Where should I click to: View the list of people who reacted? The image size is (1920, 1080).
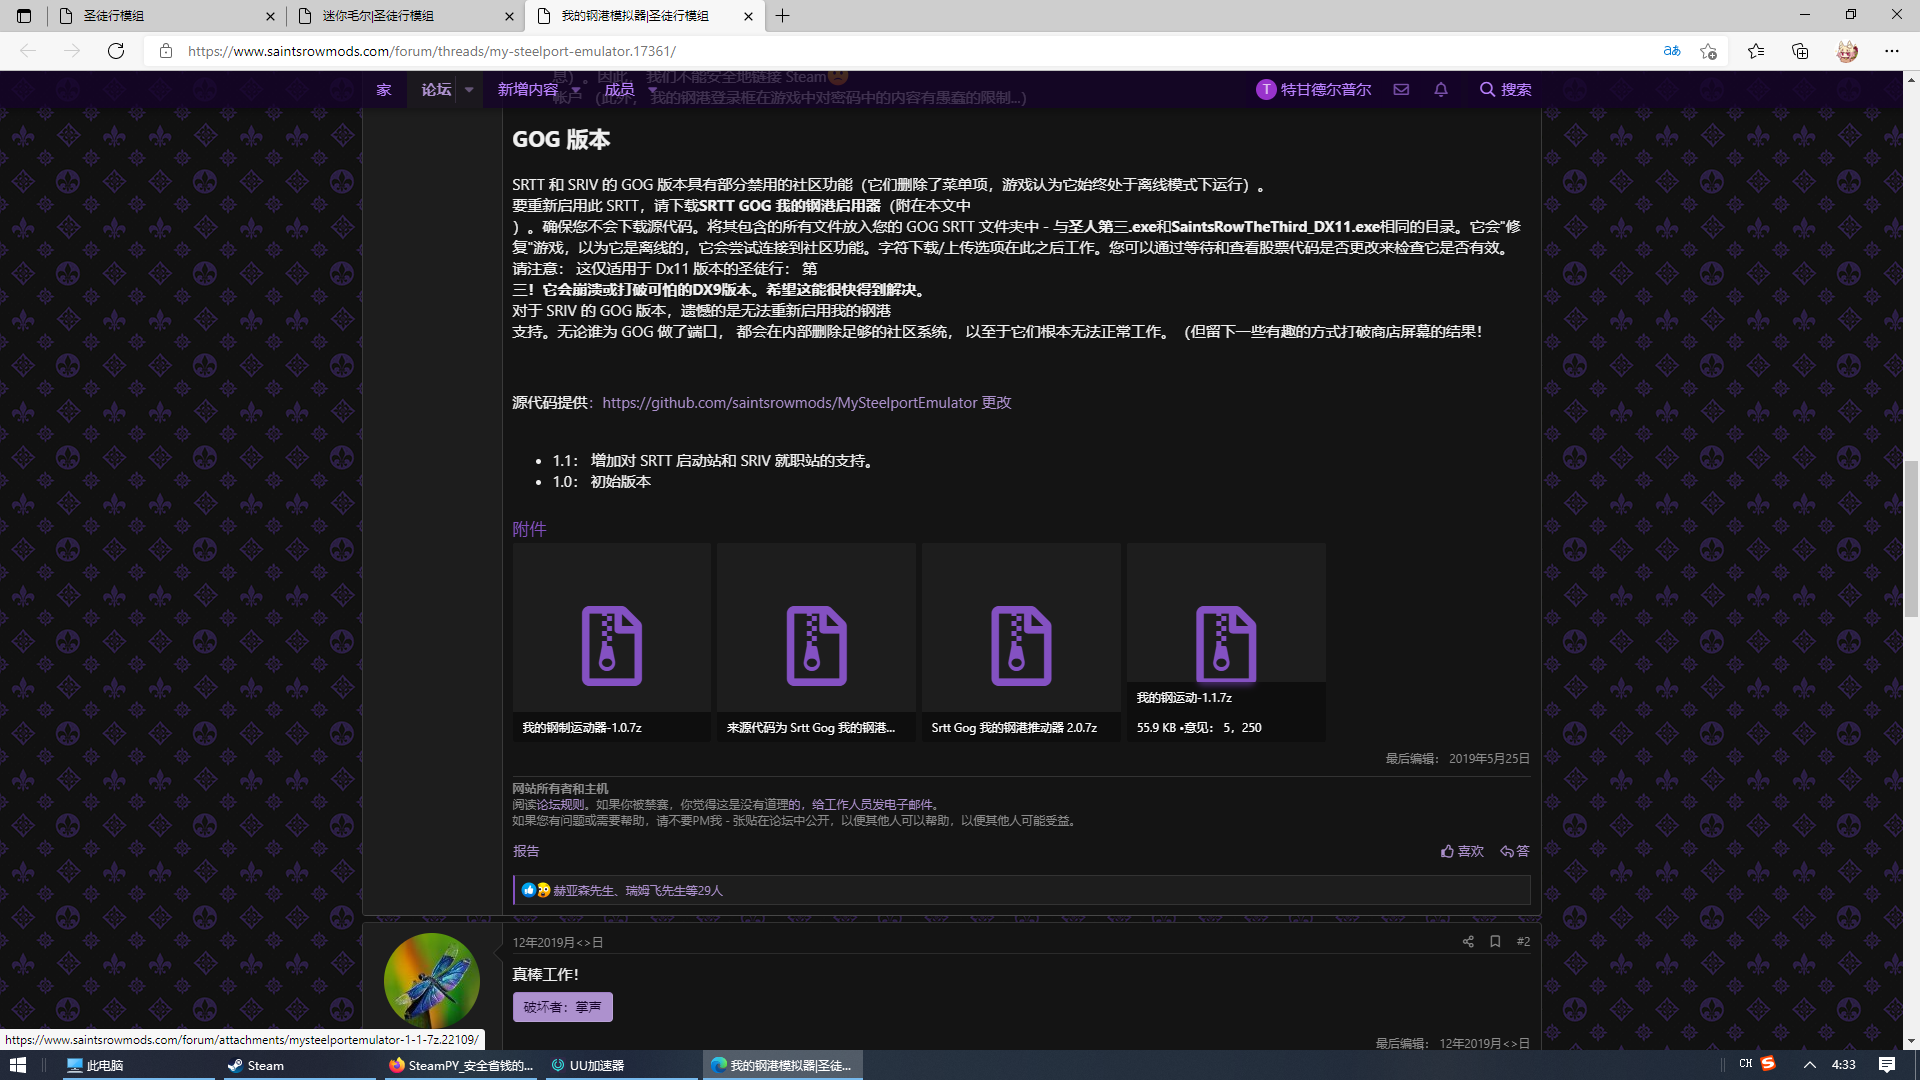click(x=637, y=890)
